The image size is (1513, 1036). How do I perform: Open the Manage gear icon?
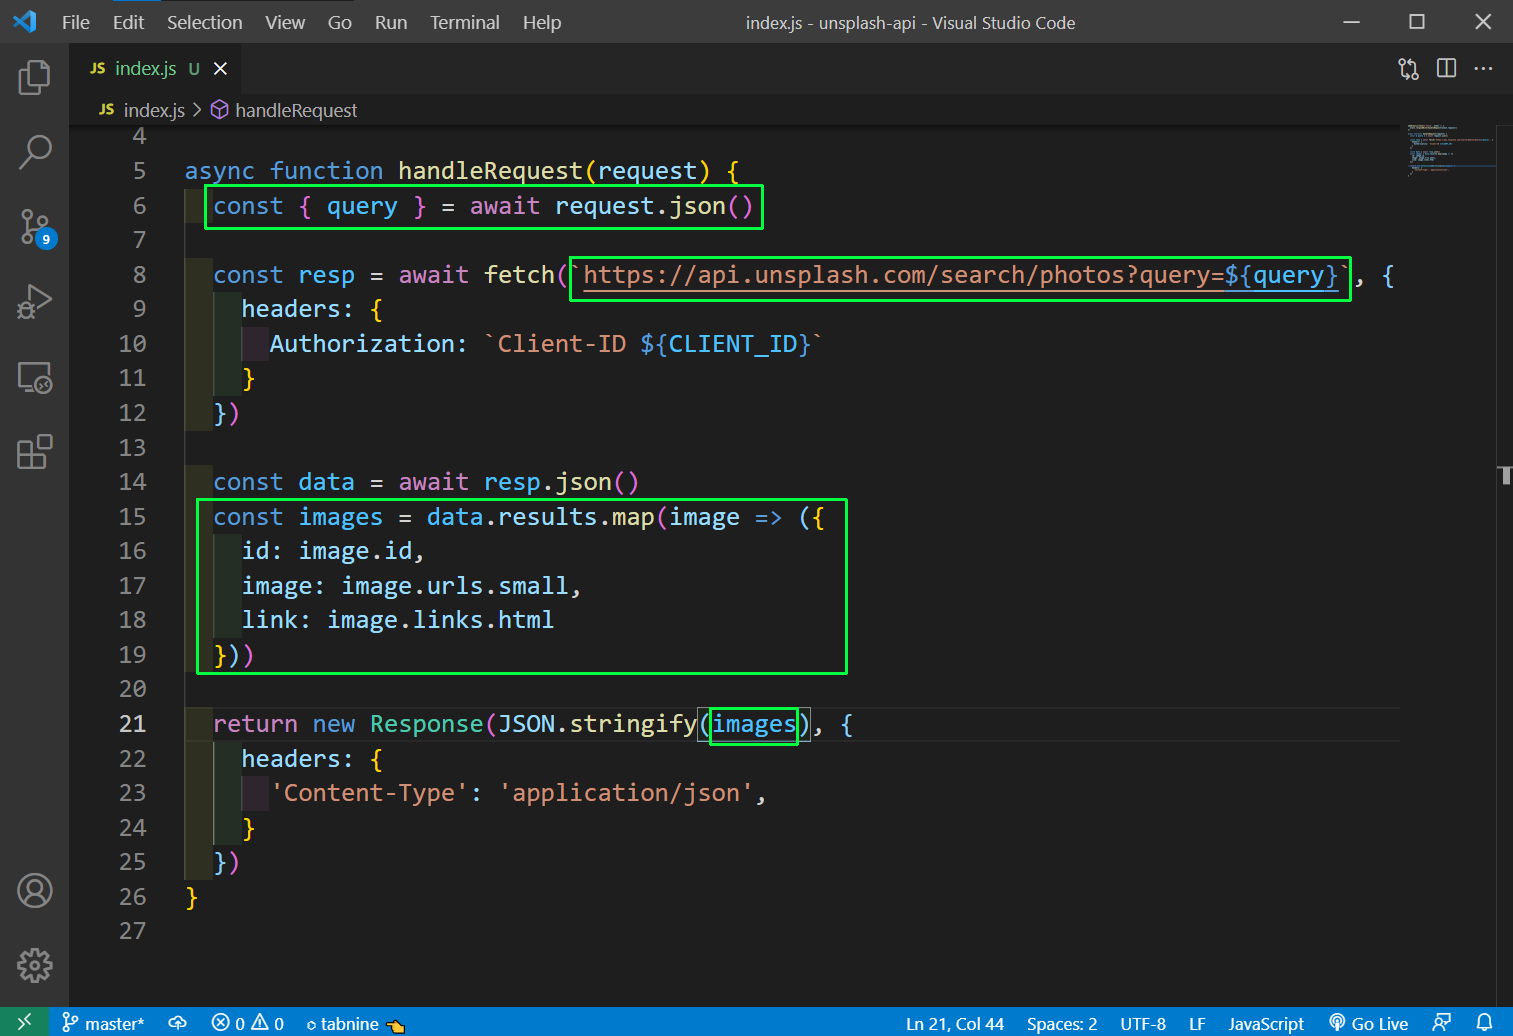point(34,965)
